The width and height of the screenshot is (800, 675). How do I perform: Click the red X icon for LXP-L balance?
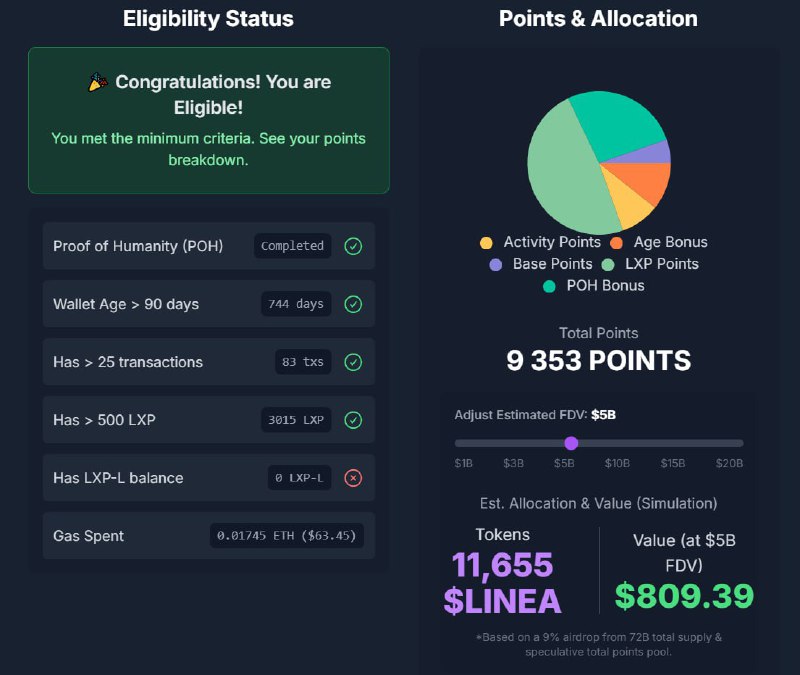coord(353,478)
